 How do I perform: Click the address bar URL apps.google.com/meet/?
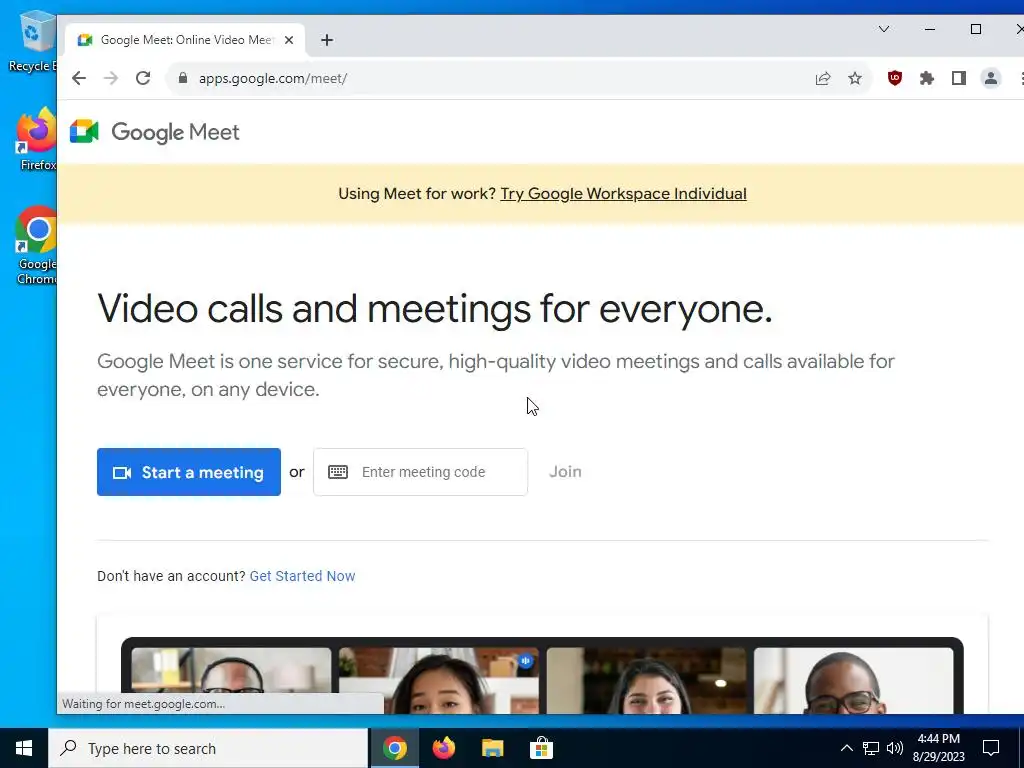[x=273, y=78]
